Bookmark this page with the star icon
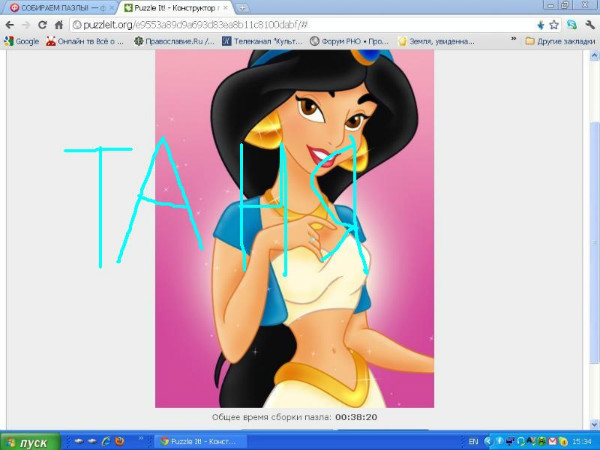Screen dimensions: 600x450 [553, 24]
